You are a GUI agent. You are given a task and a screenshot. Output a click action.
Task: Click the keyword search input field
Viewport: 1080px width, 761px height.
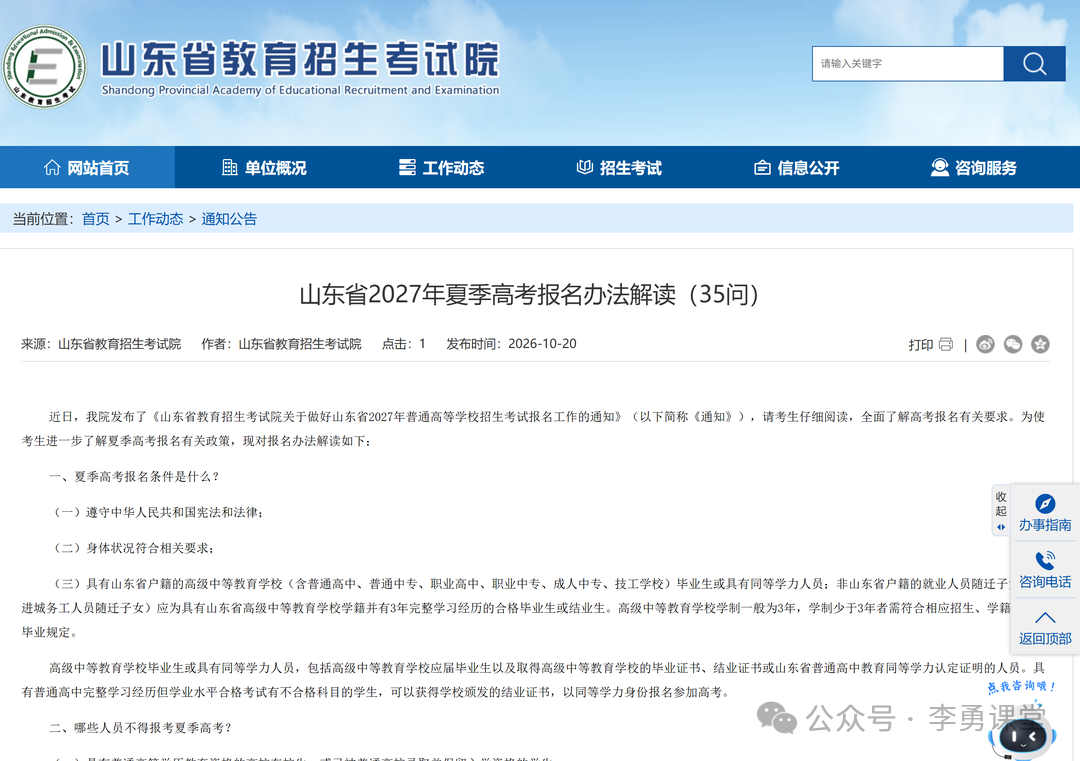coord(908,64)
